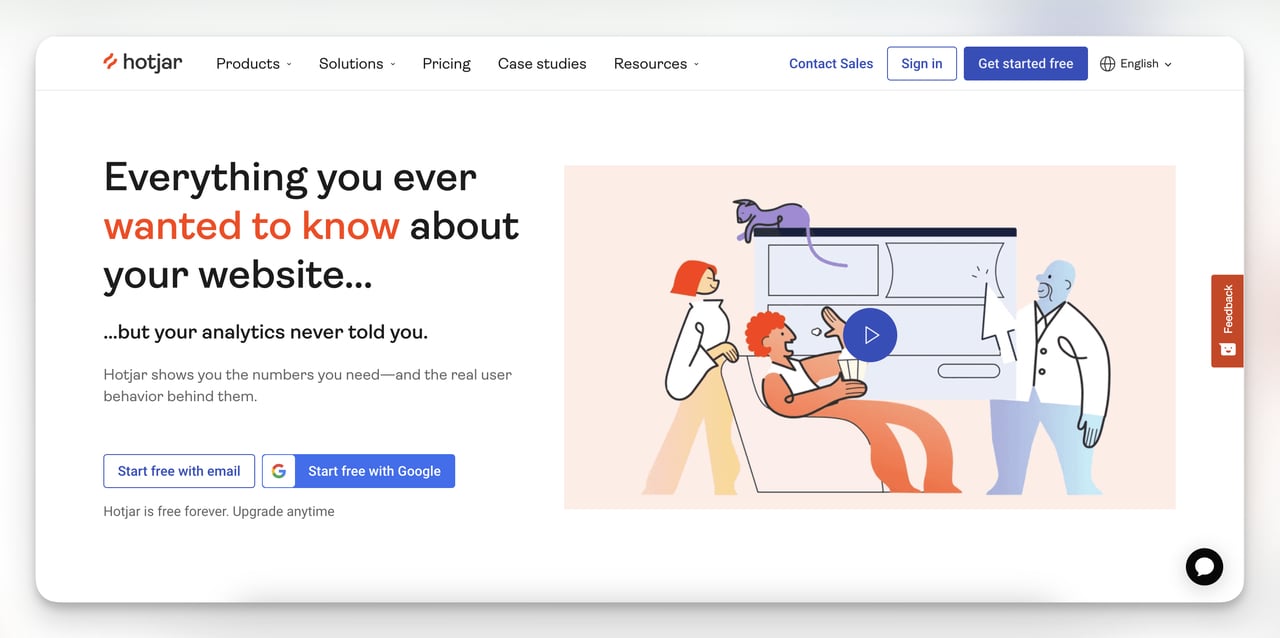Click the orange 'wanted to know' headline text
The width and height of the screenshot is (1280, 638).
tap(252, 226)
